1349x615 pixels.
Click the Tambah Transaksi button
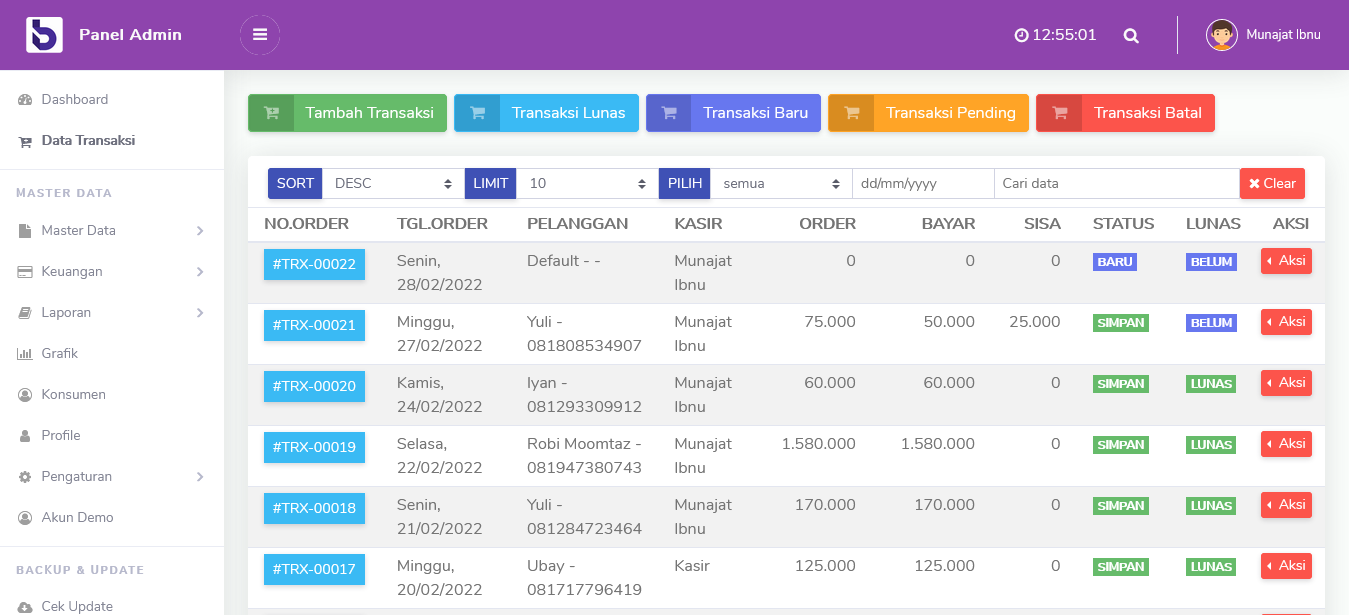click(x=347, y=113)
